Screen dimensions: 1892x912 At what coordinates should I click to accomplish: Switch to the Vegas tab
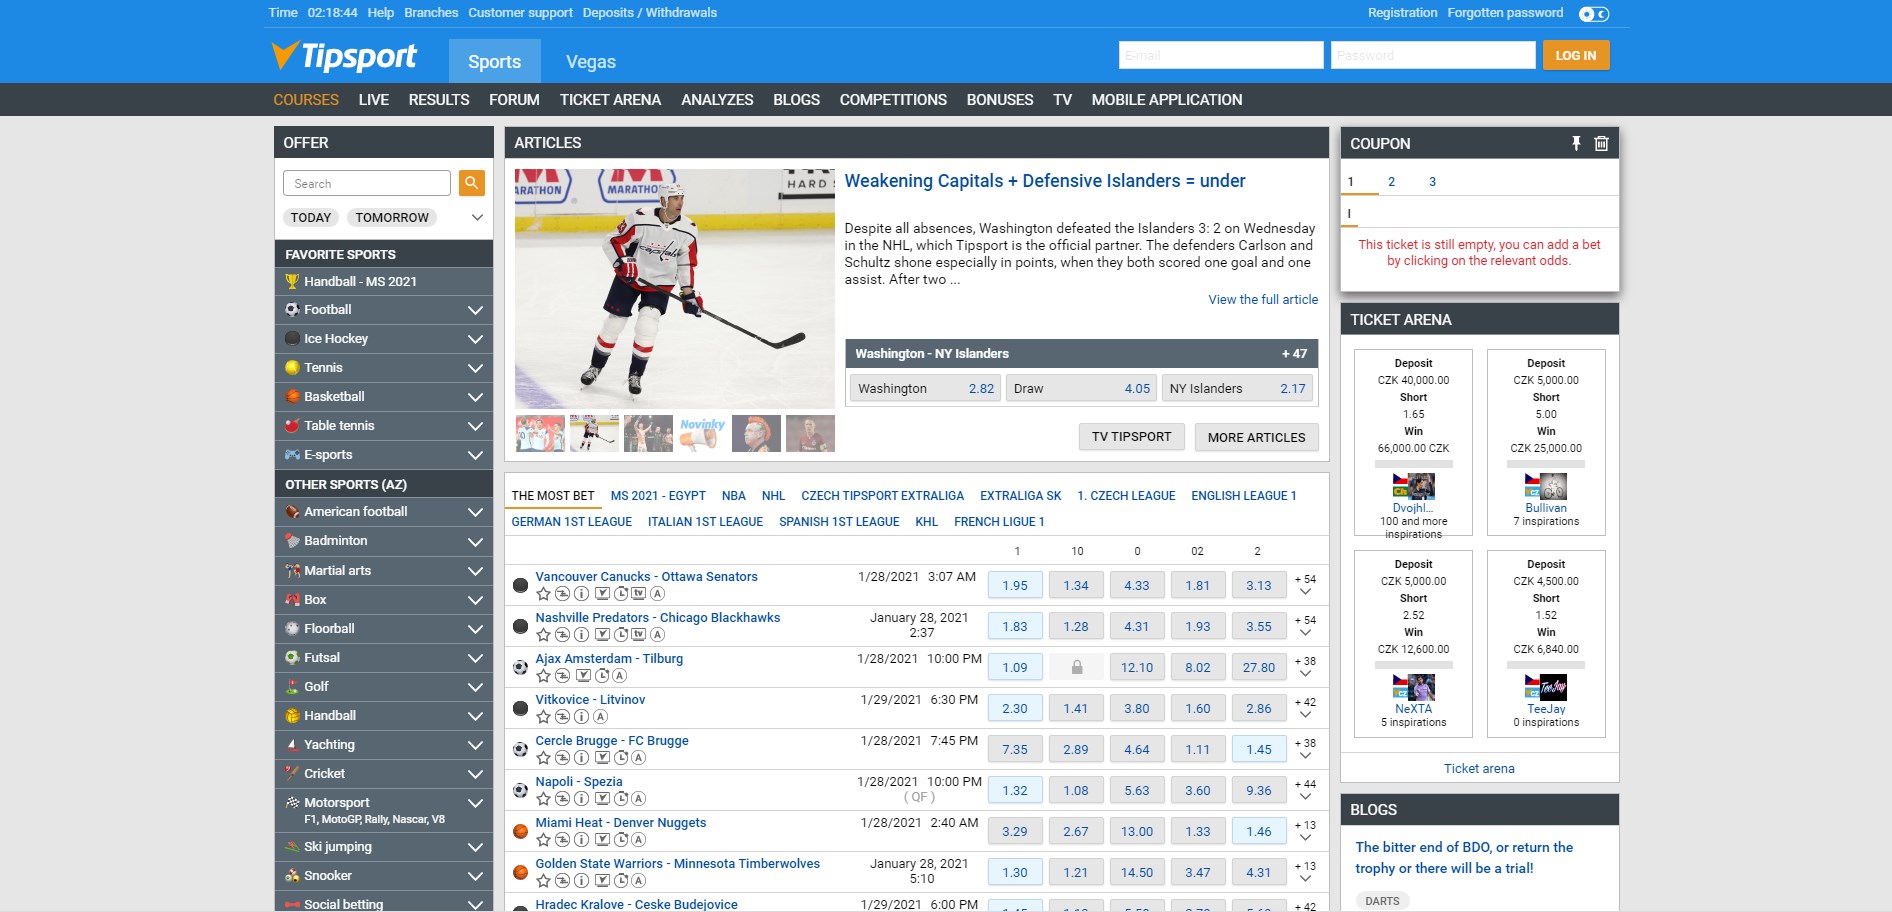pos(591,61)
